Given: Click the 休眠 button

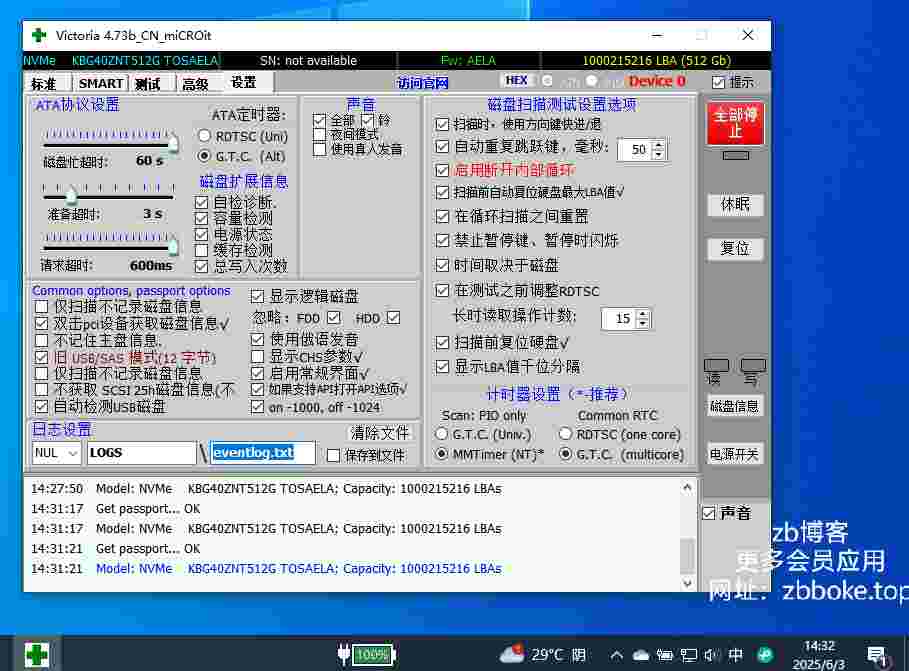Looking at the screenshot, I should click(735, 204).
